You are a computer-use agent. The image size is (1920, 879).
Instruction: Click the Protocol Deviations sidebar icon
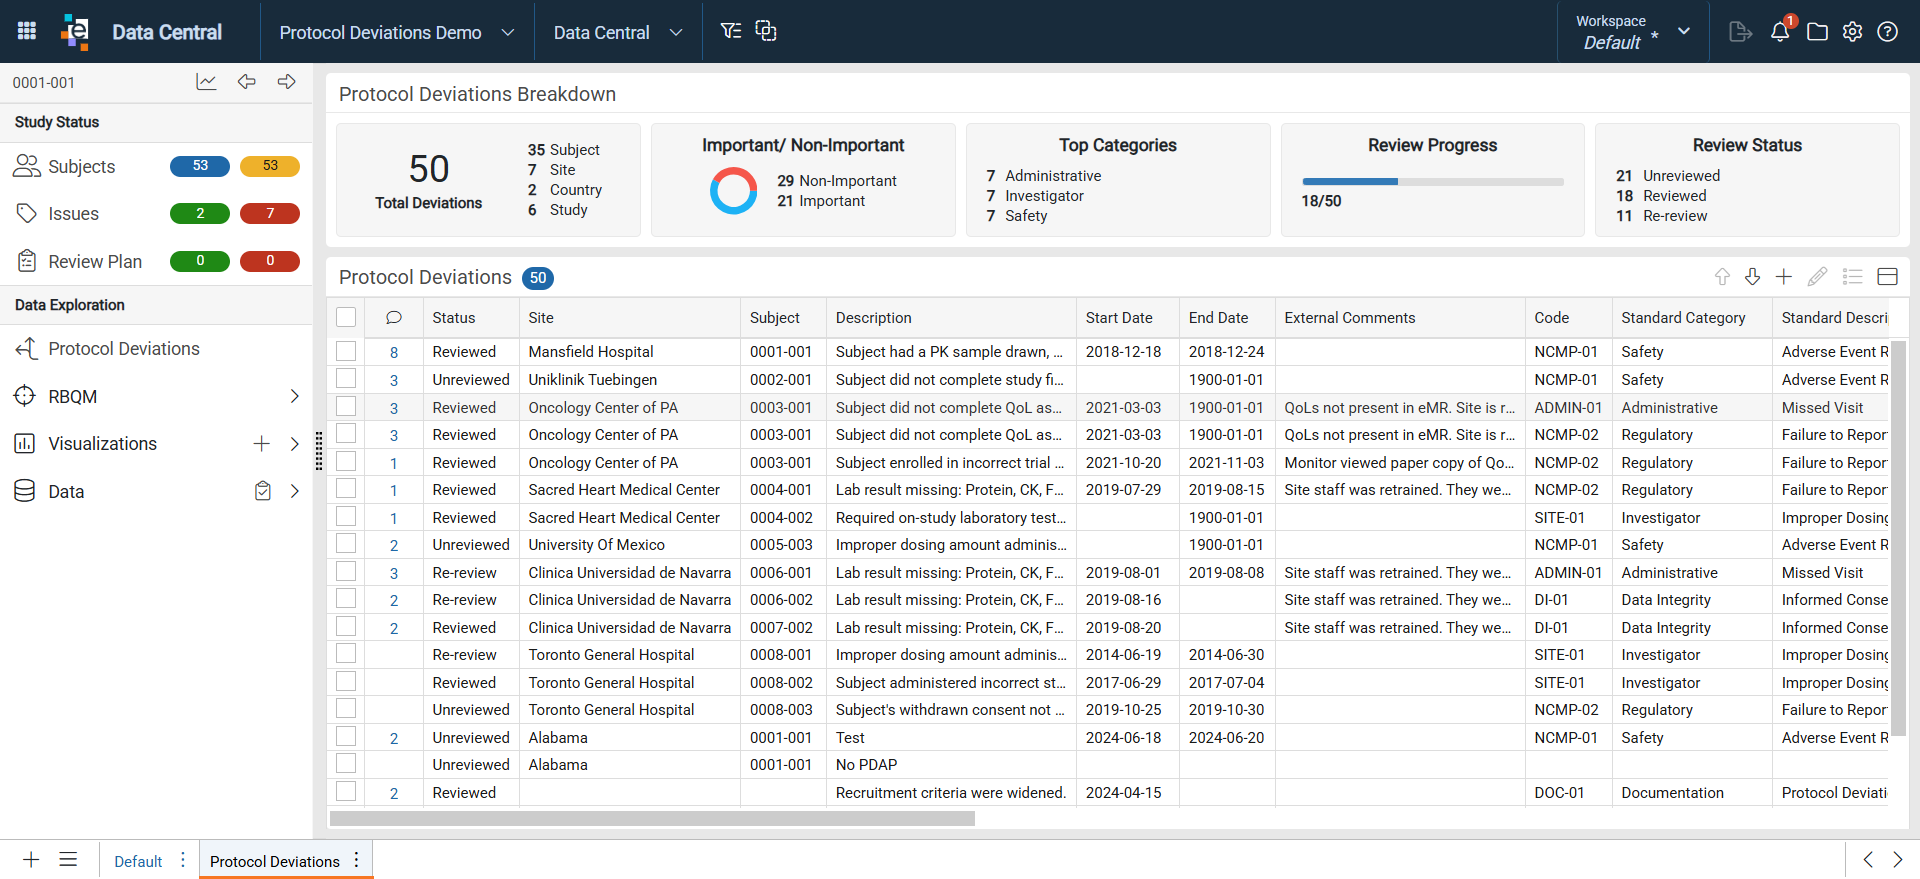pyautogui.click(x=26, y=348)
